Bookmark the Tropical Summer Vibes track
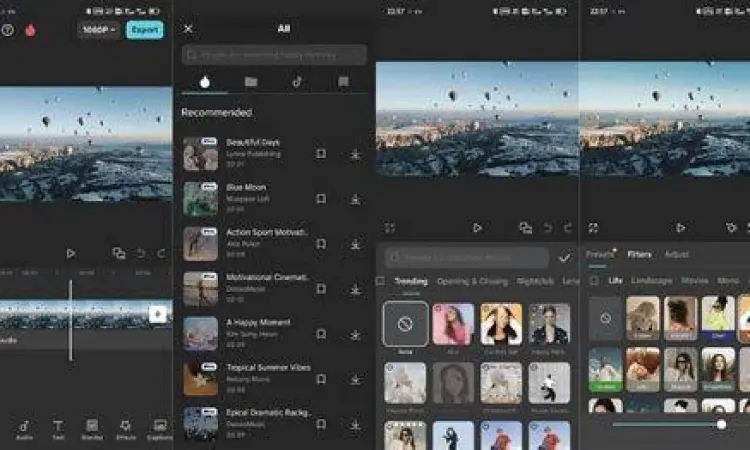 pos(321,379)
